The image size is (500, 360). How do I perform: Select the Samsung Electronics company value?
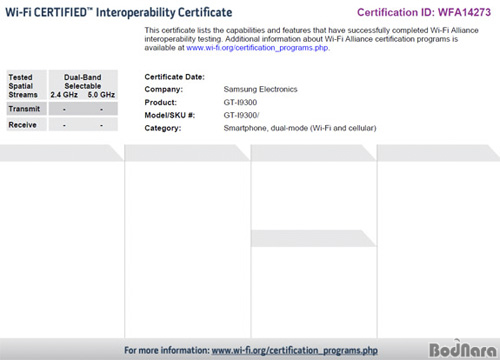pos(260,89)
